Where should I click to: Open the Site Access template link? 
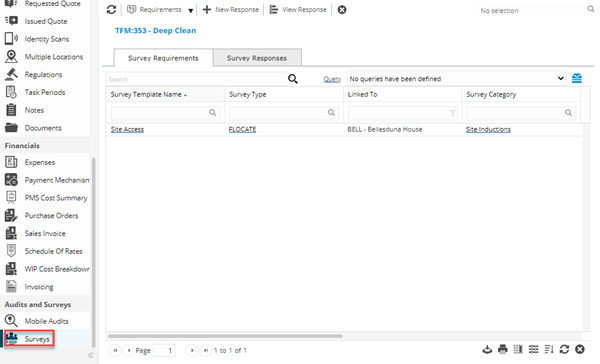[127, 129]
